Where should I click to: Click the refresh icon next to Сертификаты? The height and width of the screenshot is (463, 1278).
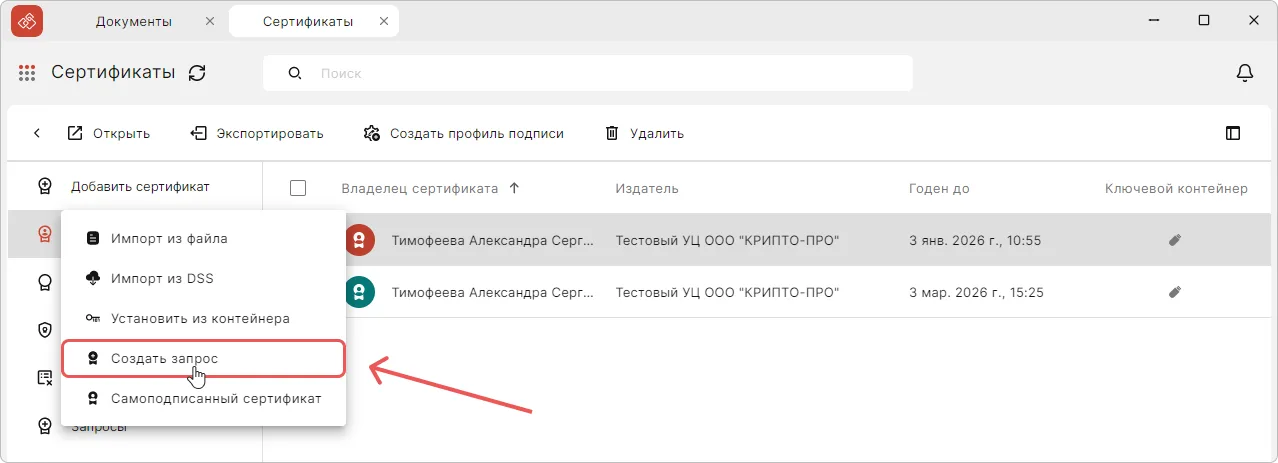pyautogui.click(x=198, y=73)
